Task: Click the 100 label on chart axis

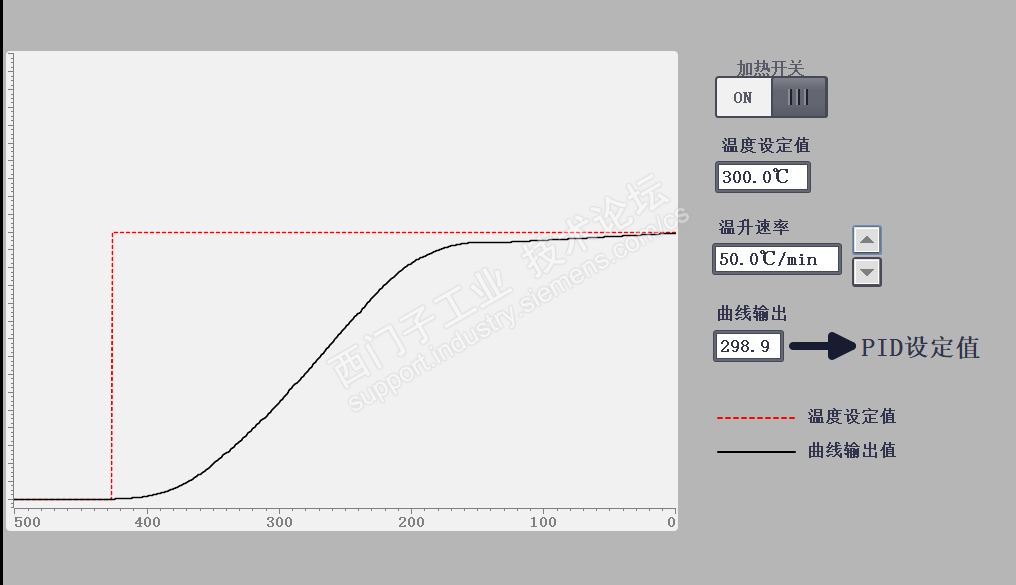Action: (x=543, y=522)
